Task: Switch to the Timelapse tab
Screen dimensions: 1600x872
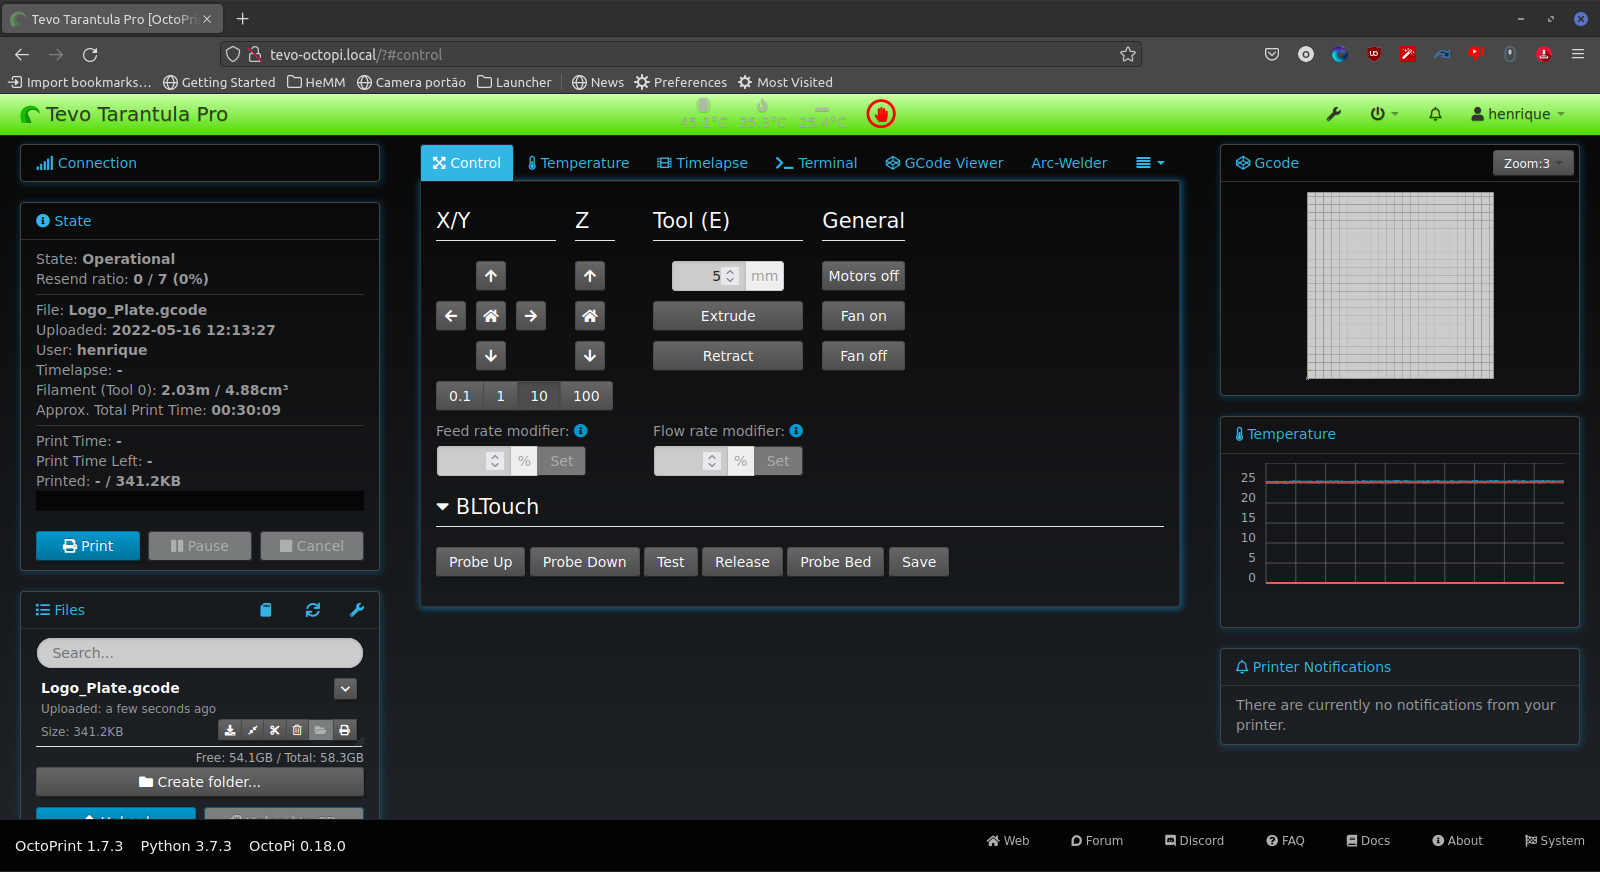Action: (x=702, y=163)
